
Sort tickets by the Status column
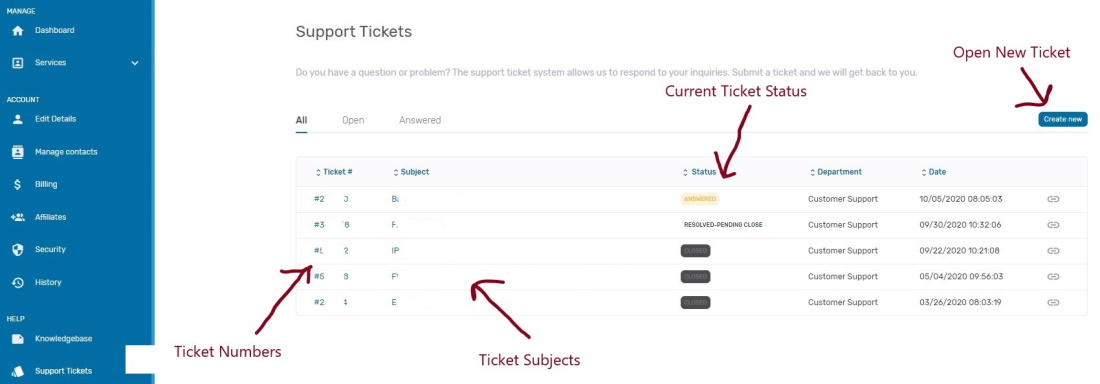tap(699, 172)
